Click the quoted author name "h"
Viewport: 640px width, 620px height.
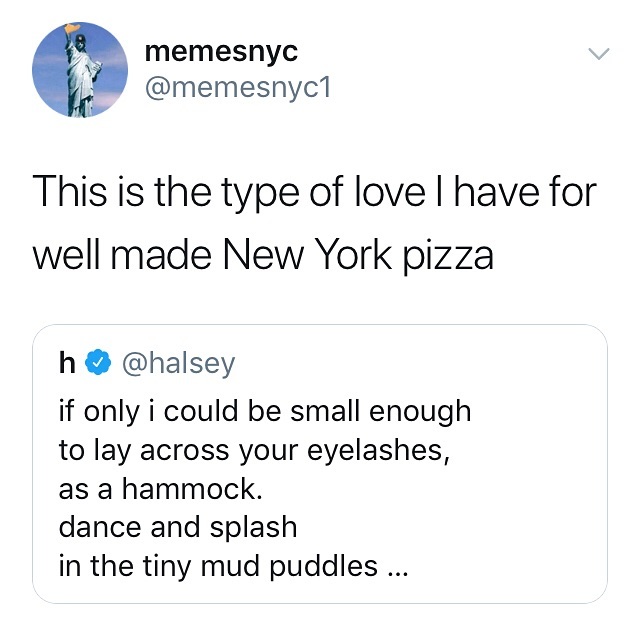pos(68,364)
